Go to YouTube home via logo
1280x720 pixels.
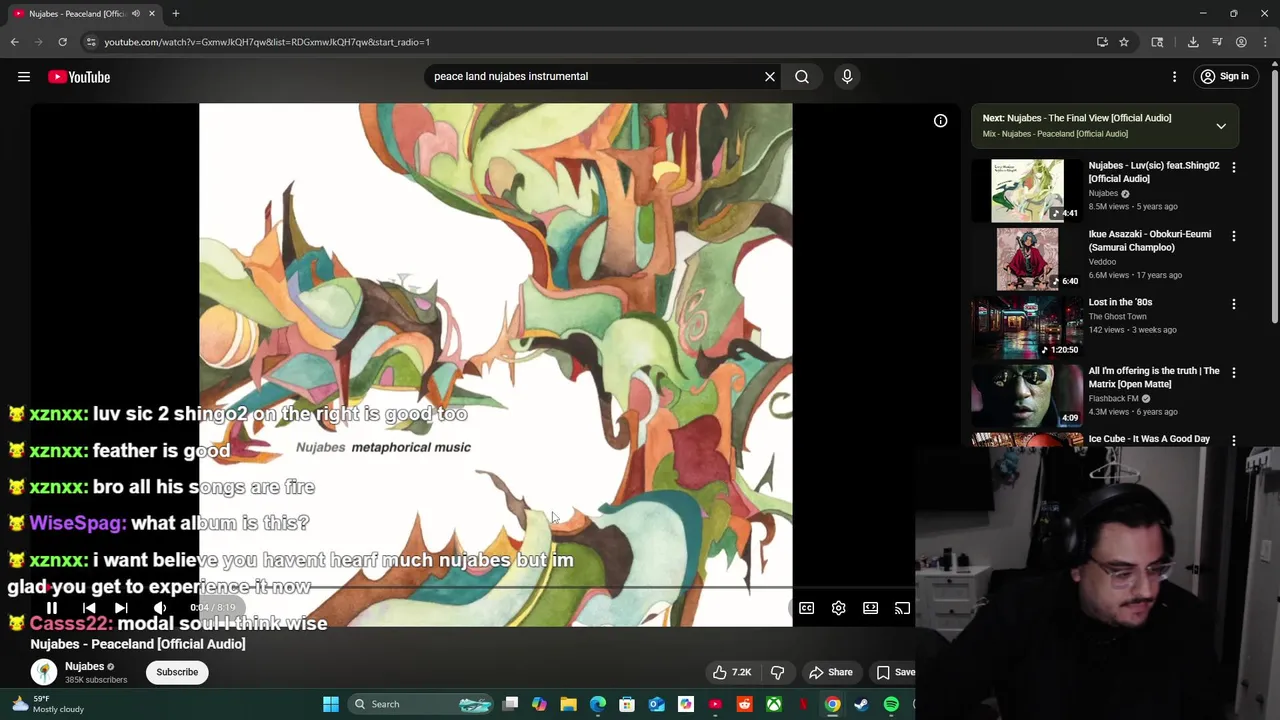pyautogui.click(x=79, y=77)
